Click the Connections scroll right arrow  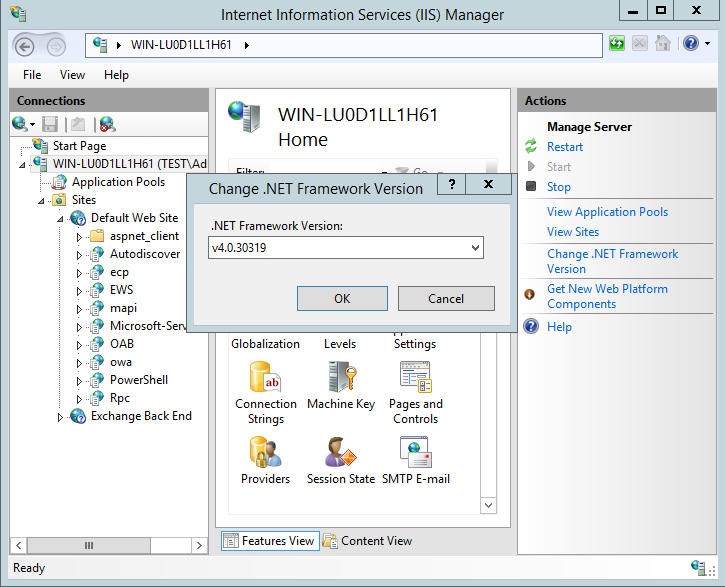click(x=199, y=545)
